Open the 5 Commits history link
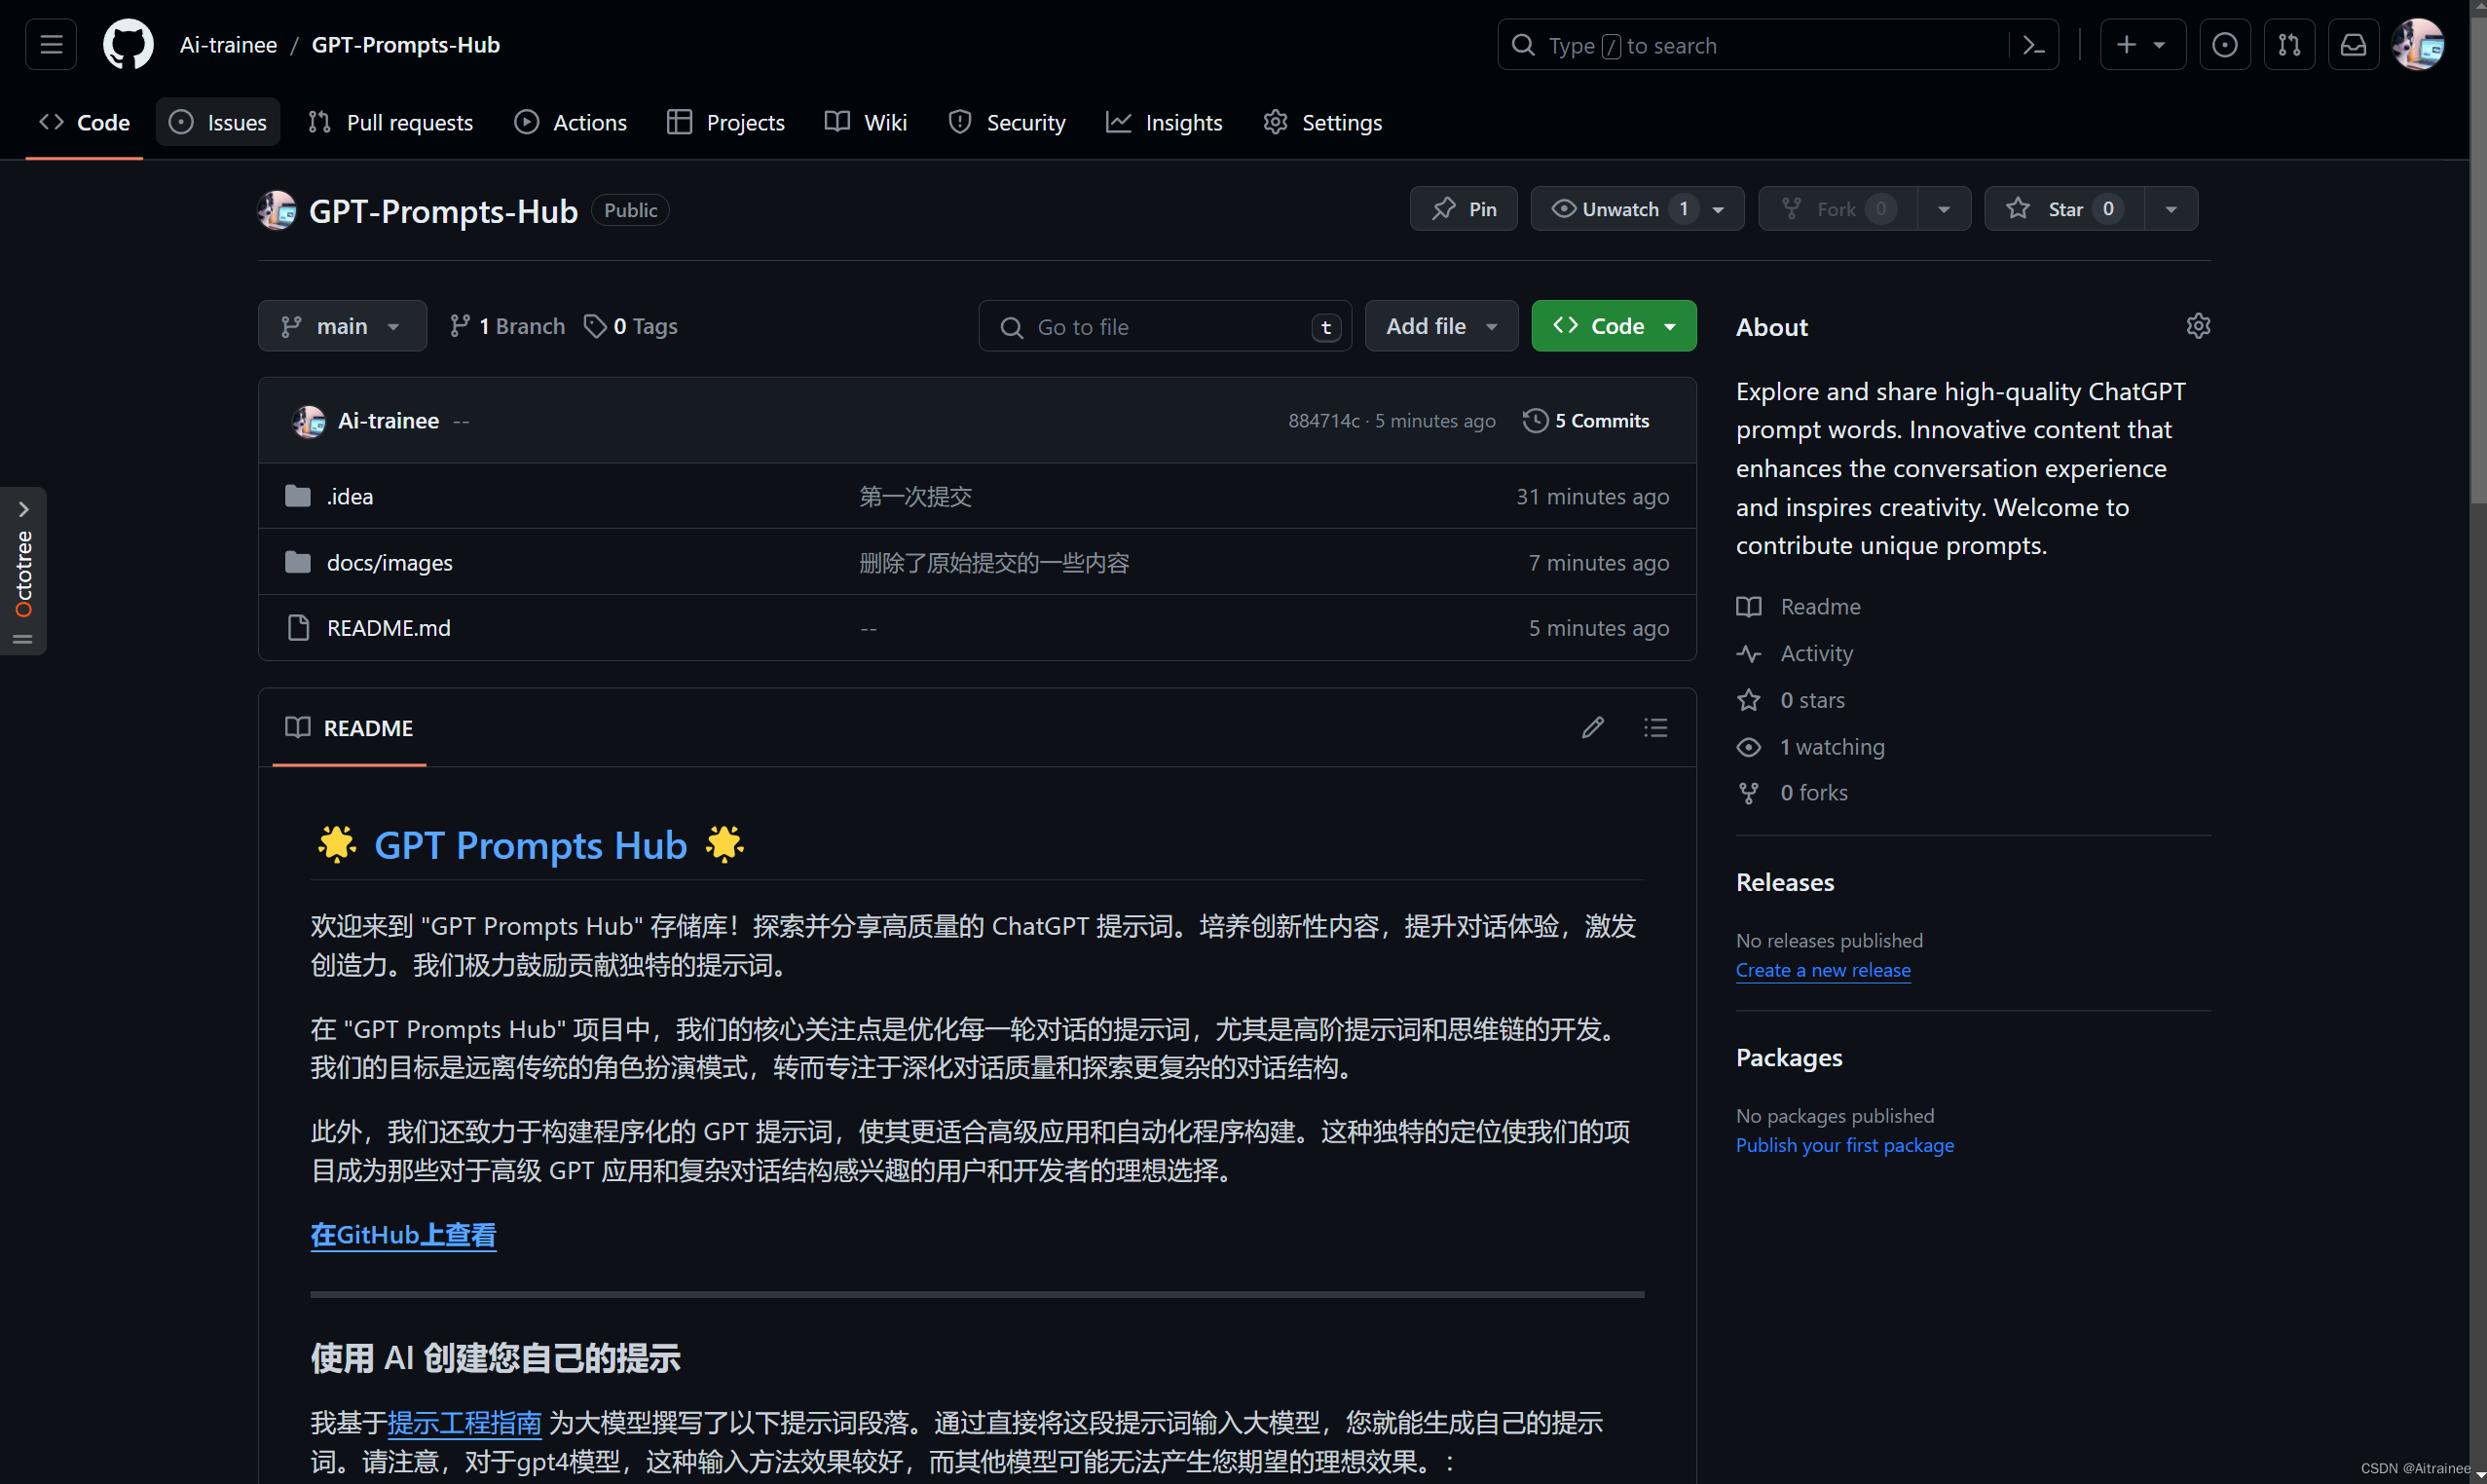Viewport: 2487px width, 1484px height. pyautogui.click(x=1586, y=421)
